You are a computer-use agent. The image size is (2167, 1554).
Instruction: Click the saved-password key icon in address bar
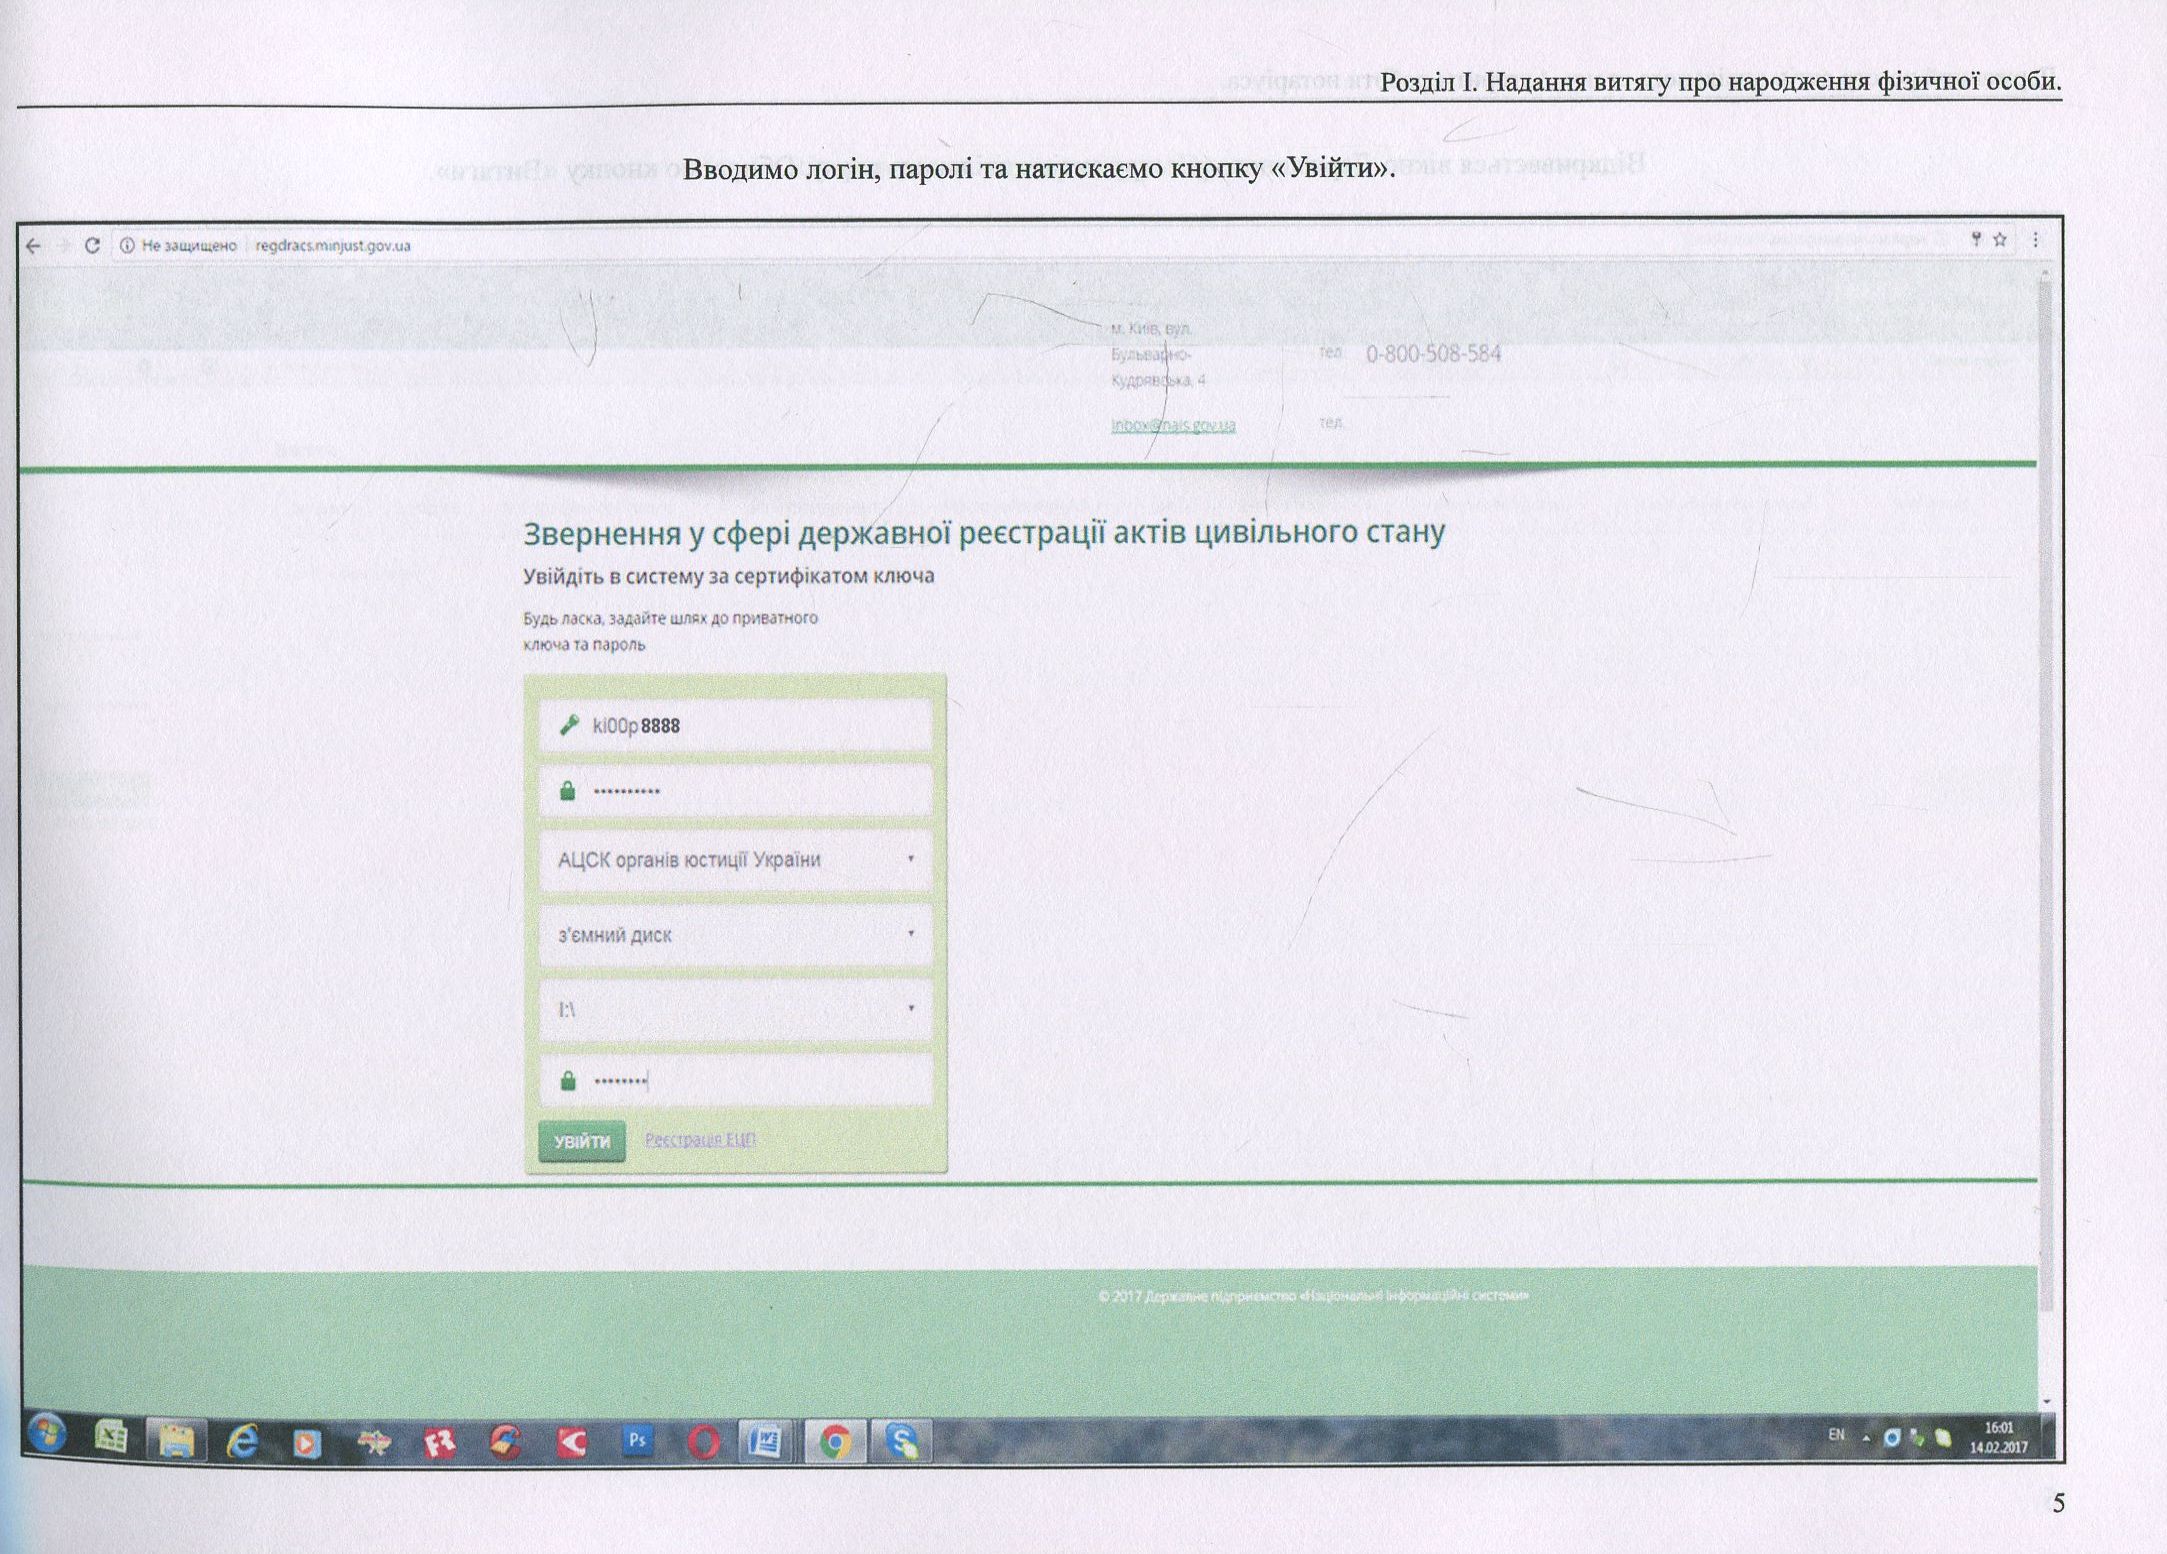pos(1976,240)
